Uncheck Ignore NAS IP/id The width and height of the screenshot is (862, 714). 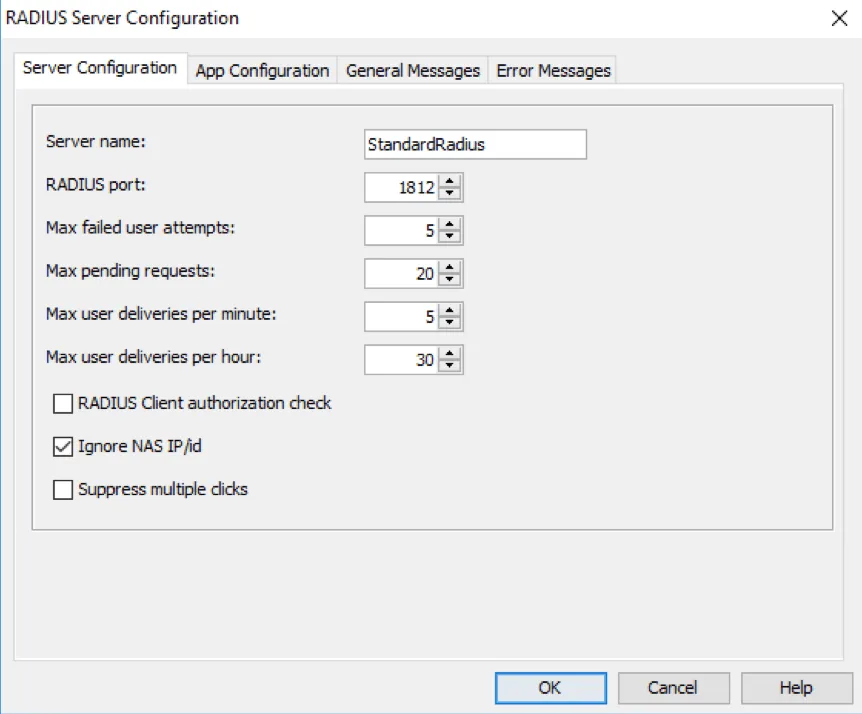coord(62,446)
